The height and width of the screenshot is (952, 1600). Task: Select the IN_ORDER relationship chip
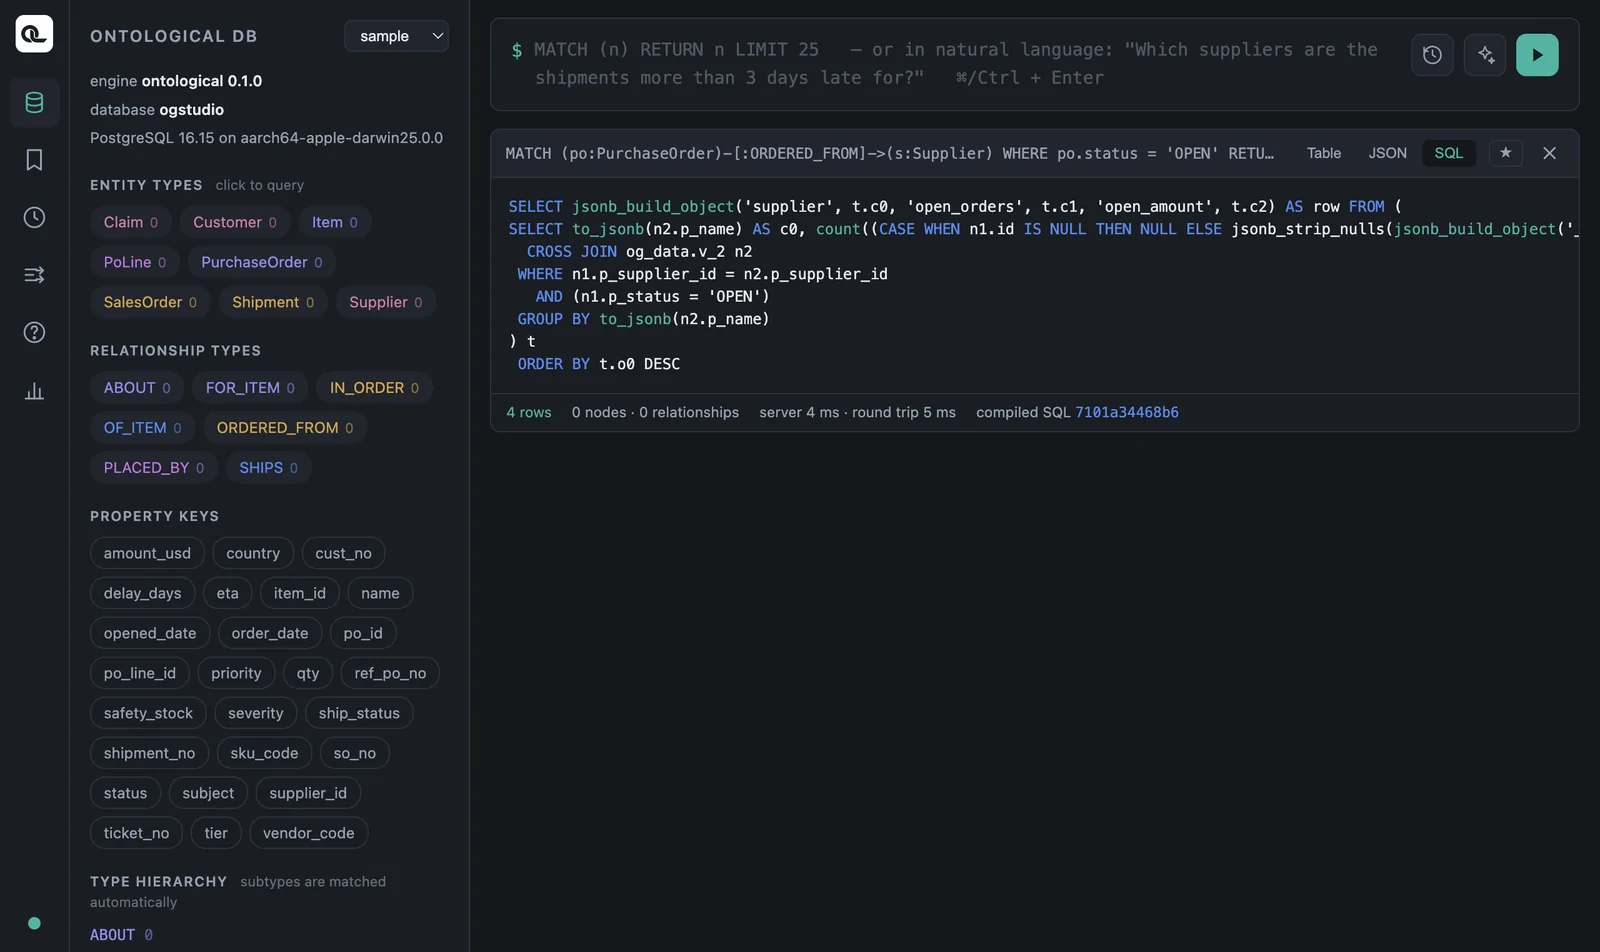point(374,388)
